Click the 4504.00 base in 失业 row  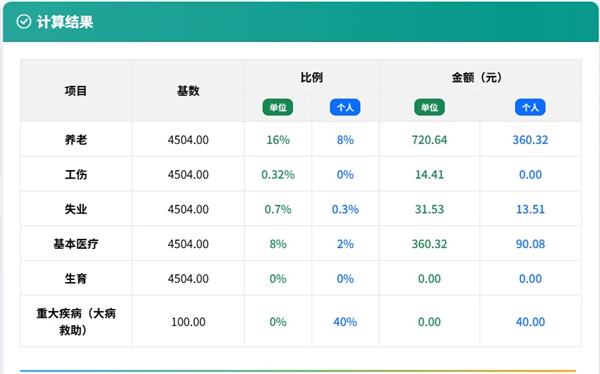coord(188,209)
